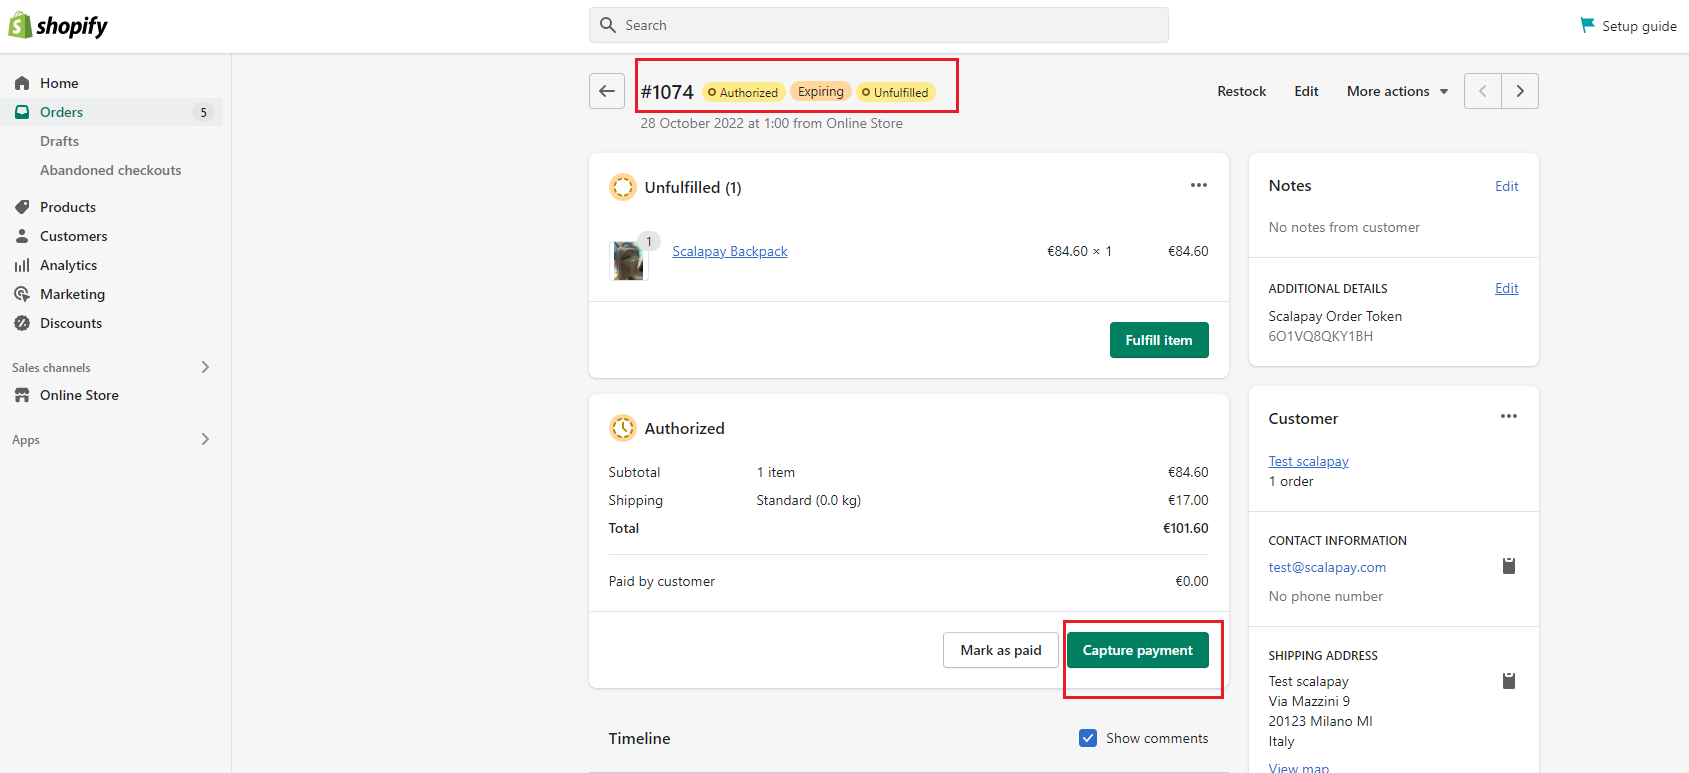Select the order token 6O1VQ8QKY1BH text
This screenshot has height=773, width=1689.
click(1320, 336)
